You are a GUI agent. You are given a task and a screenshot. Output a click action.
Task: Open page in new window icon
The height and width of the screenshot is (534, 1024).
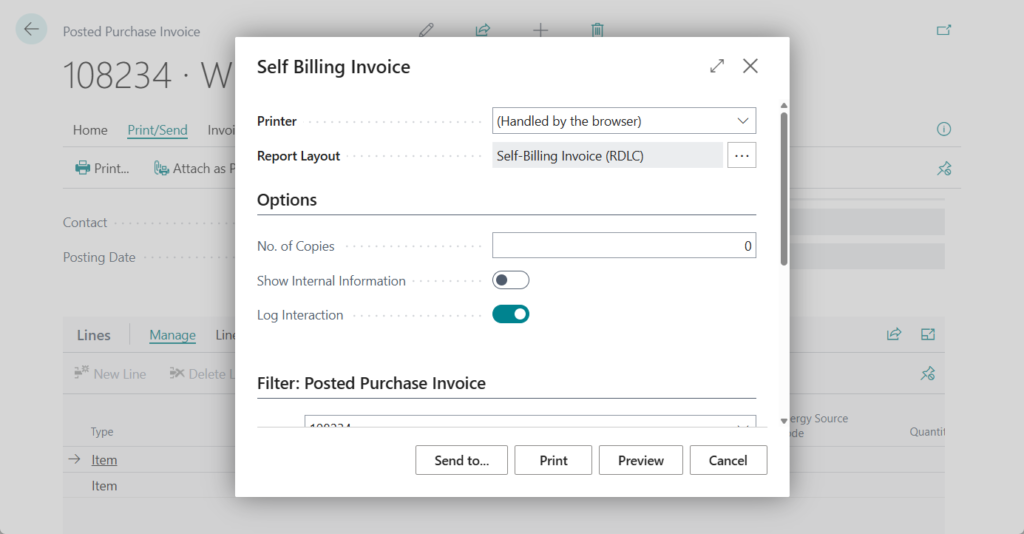[943, 30]
